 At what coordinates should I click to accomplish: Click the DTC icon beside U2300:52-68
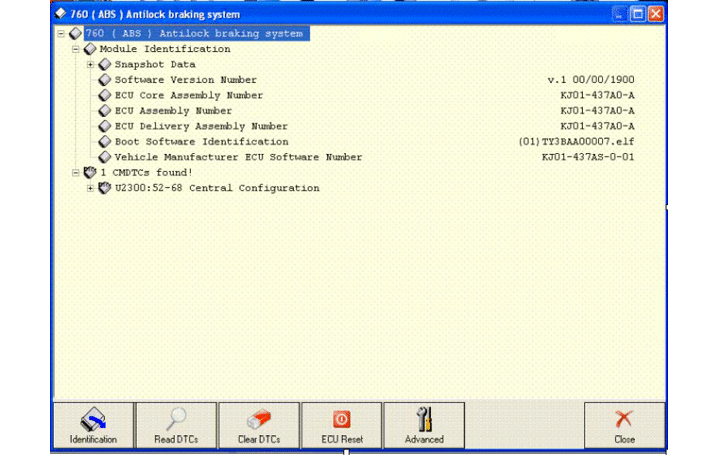tap(105, 188)
